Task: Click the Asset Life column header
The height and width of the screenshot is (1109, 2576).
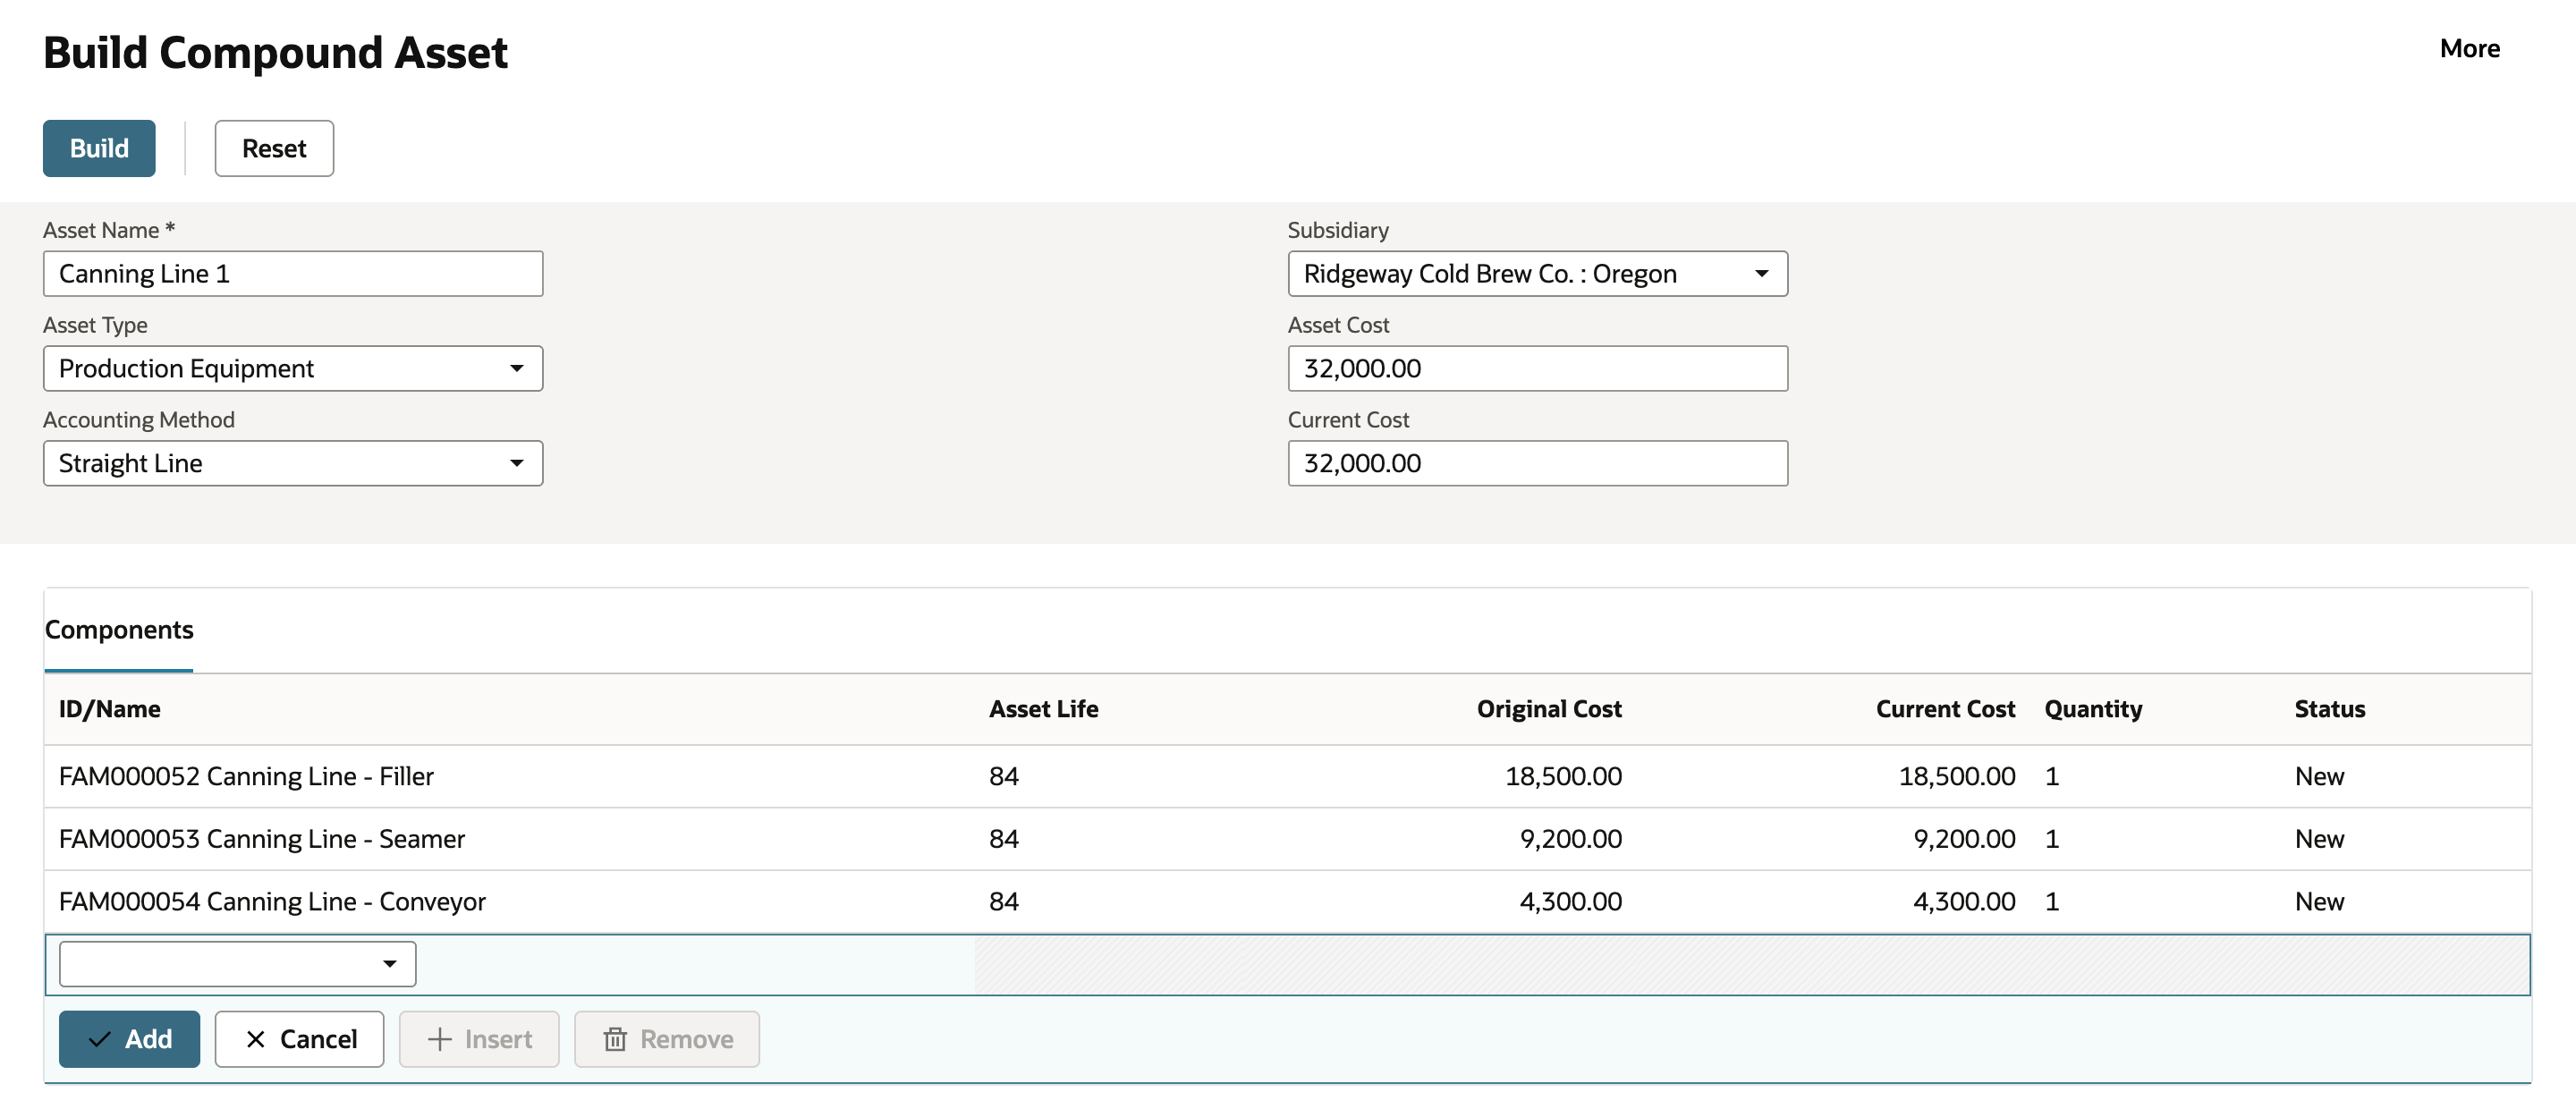Action: [x=1043, y=708]
